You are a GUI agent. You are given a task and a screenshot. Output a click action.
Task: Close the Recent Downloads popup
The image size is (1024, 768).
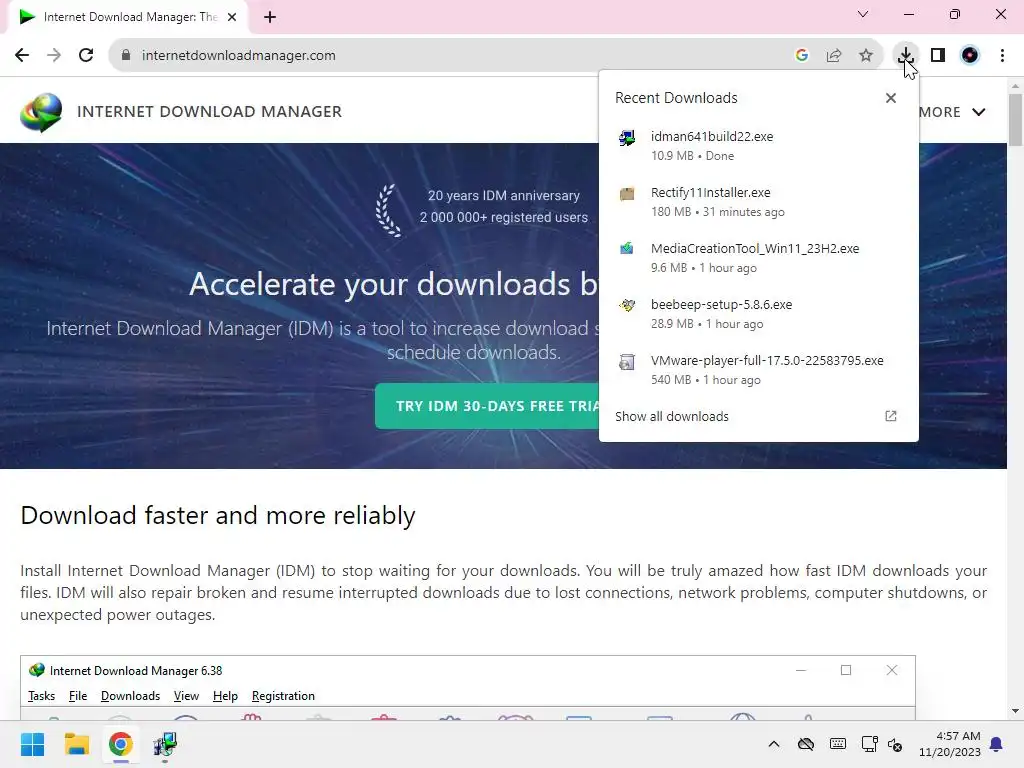[x=891, y=98]
